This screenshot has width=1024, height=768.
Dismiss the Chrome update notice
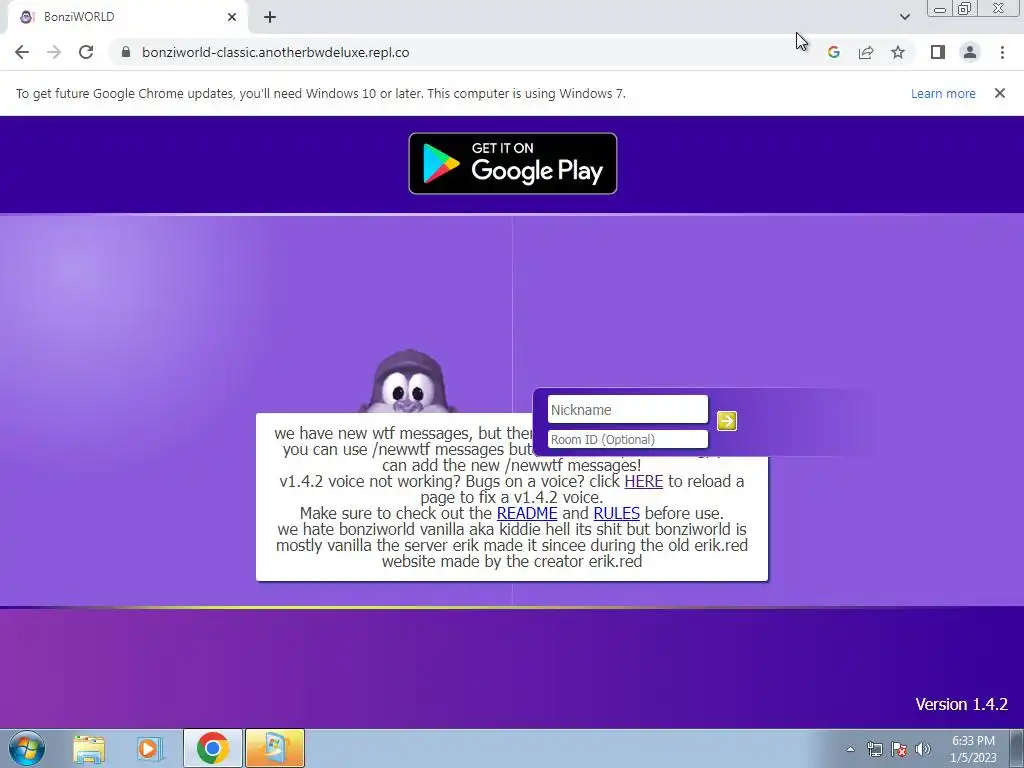click(x=1000, y=93)
